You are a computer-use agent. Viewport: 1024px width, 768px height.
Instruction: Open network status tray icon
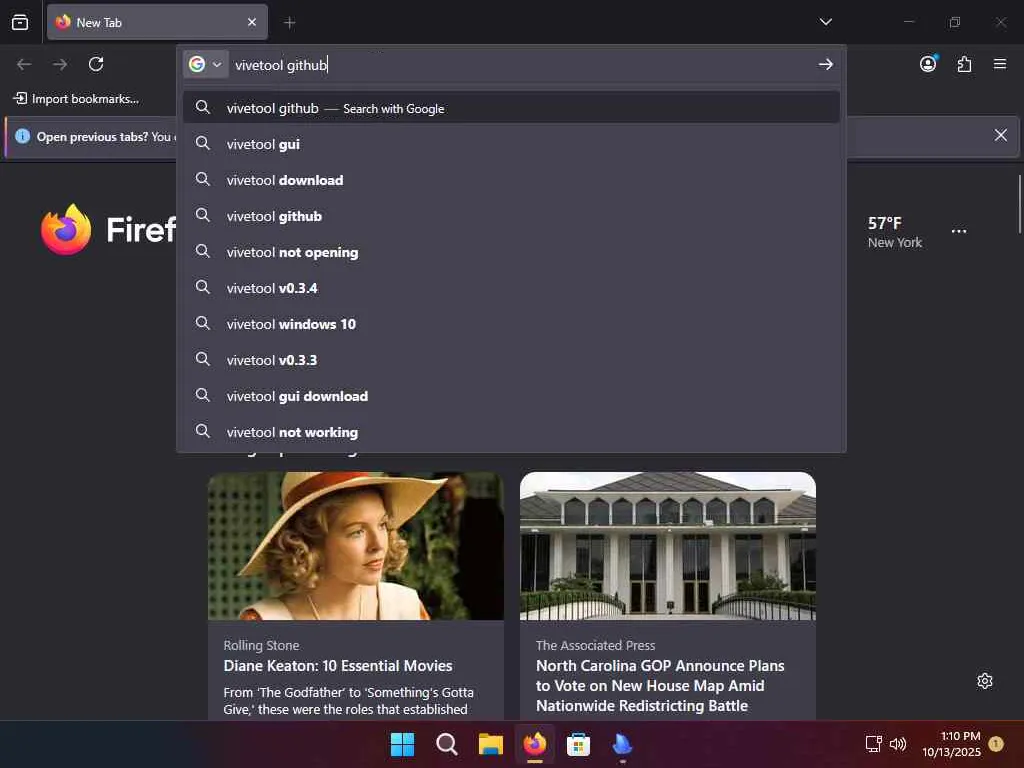[873, 744]
